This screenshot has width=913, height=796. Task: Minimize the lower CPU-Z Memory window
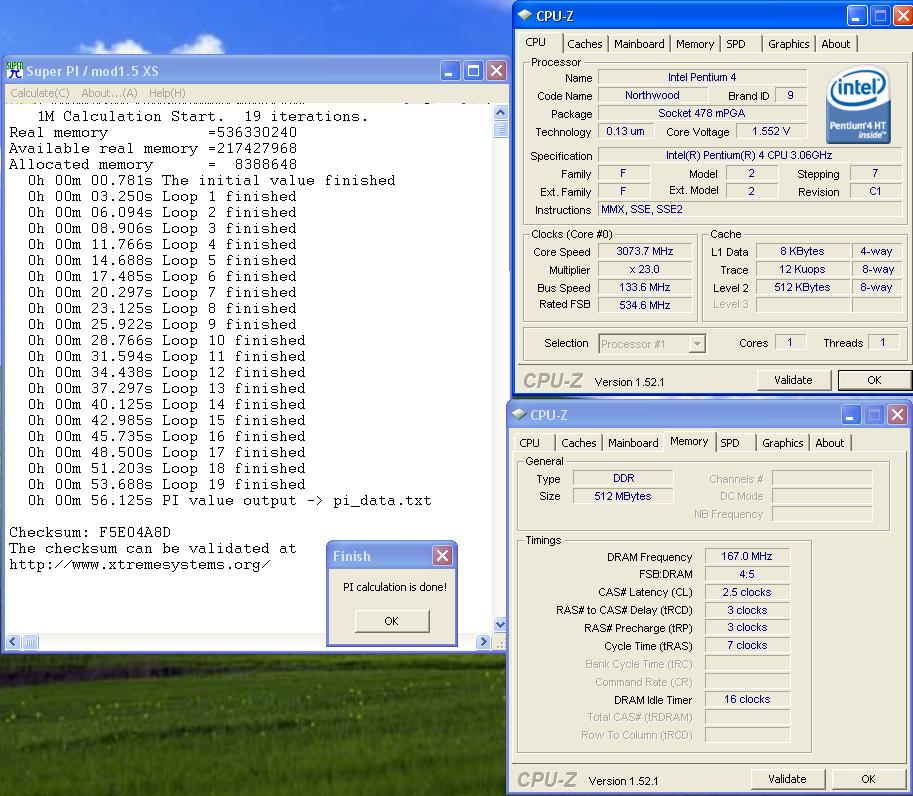click(x=851, y=415)
